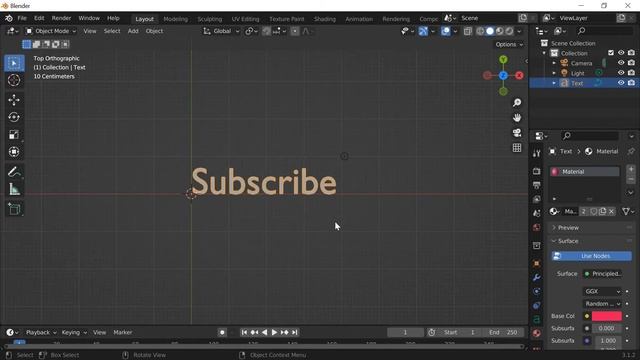This screenshot has height=360, width=640.
Task: Select the Transform tool
Action: tap(14, 151)
